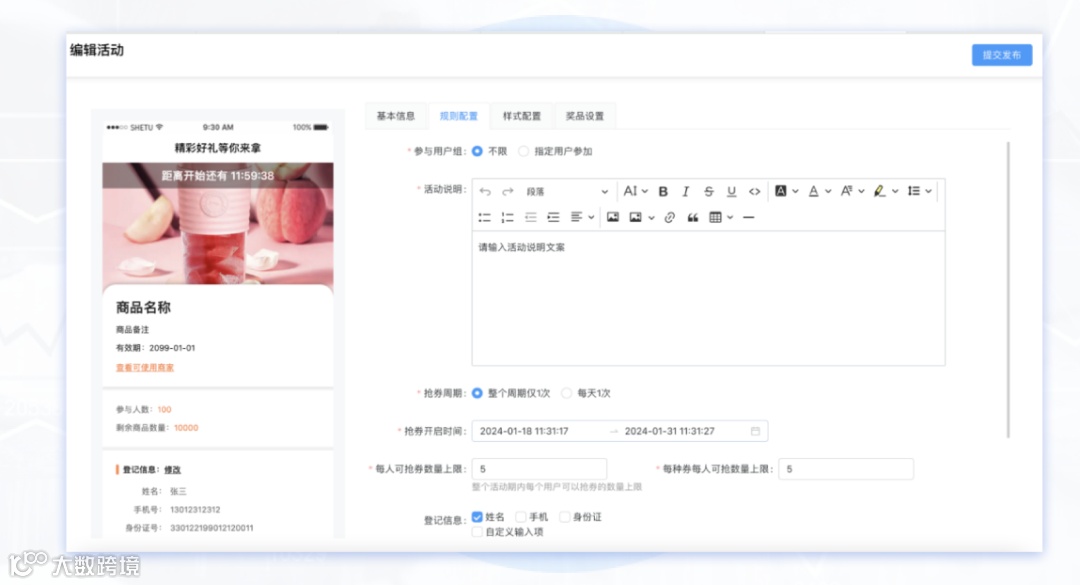Click the start date 2024-01-18 11:31:17

click(523, 431)
